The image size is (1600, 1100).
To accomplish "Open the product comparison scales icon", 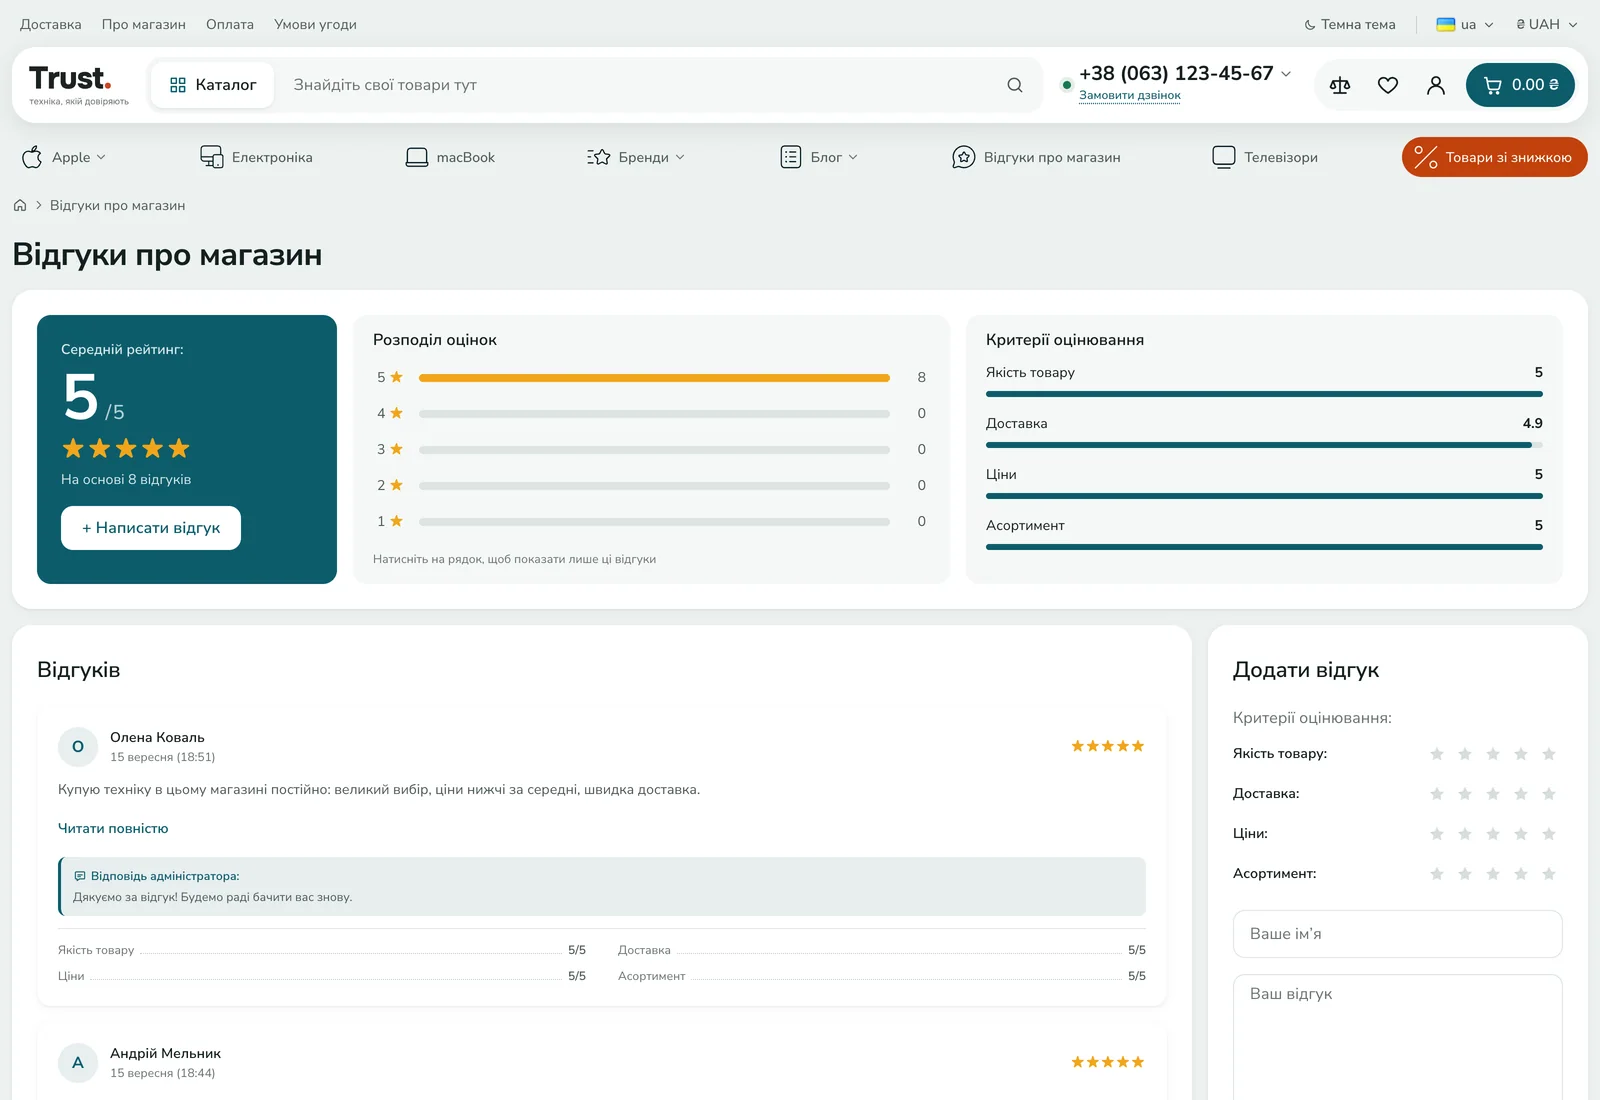I will tap(1340, 85).
